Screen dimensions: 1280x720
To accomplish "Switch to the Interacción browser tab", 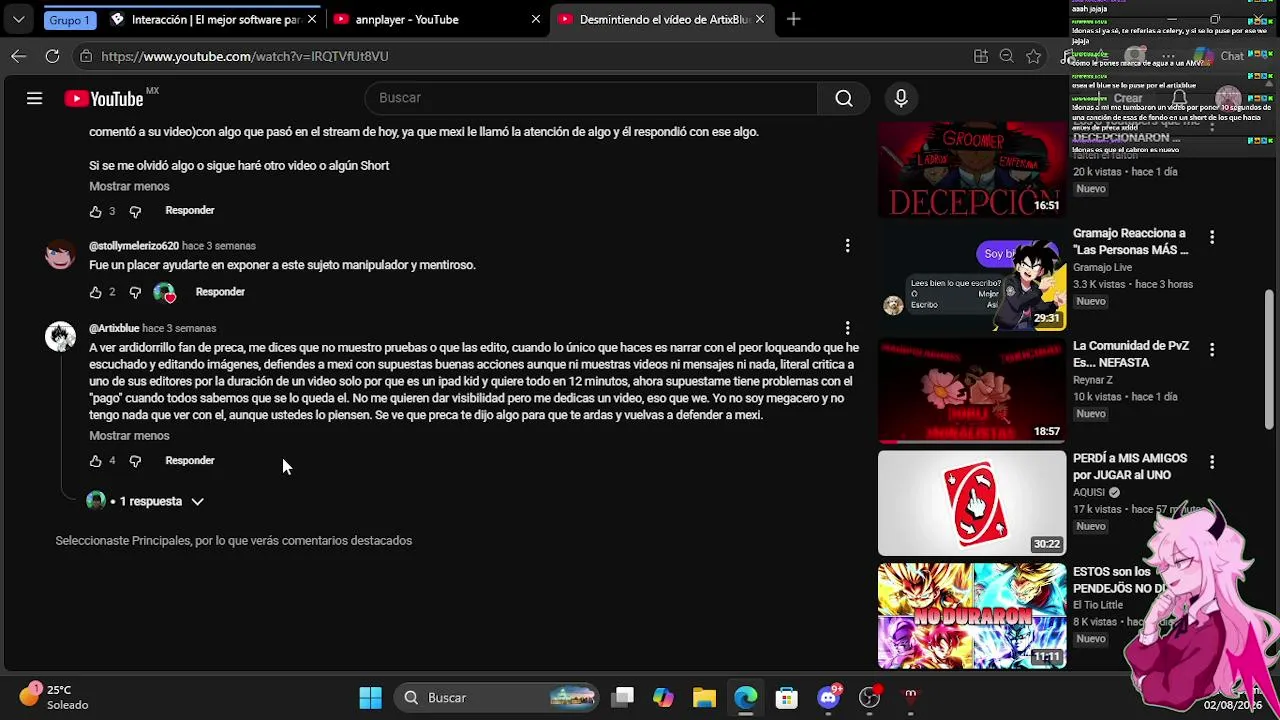I will [x=212, y=19].
